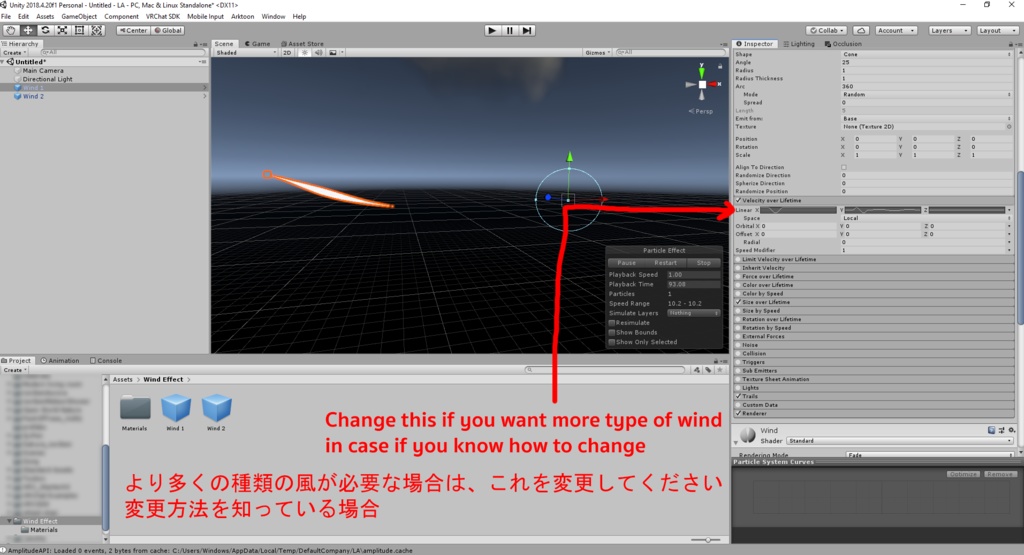Click Stop in Particle Effect panel
This screenshot has width=1024, height=555.
[x=703, y=263]
